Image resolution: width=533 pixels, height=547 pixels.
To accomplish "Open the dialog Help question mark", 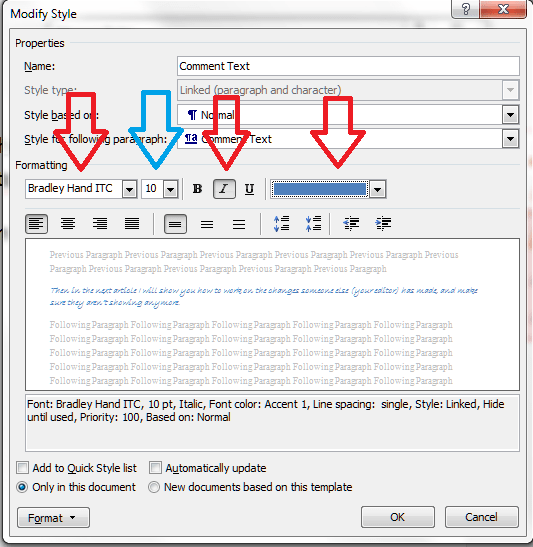I will click(465, 9).
